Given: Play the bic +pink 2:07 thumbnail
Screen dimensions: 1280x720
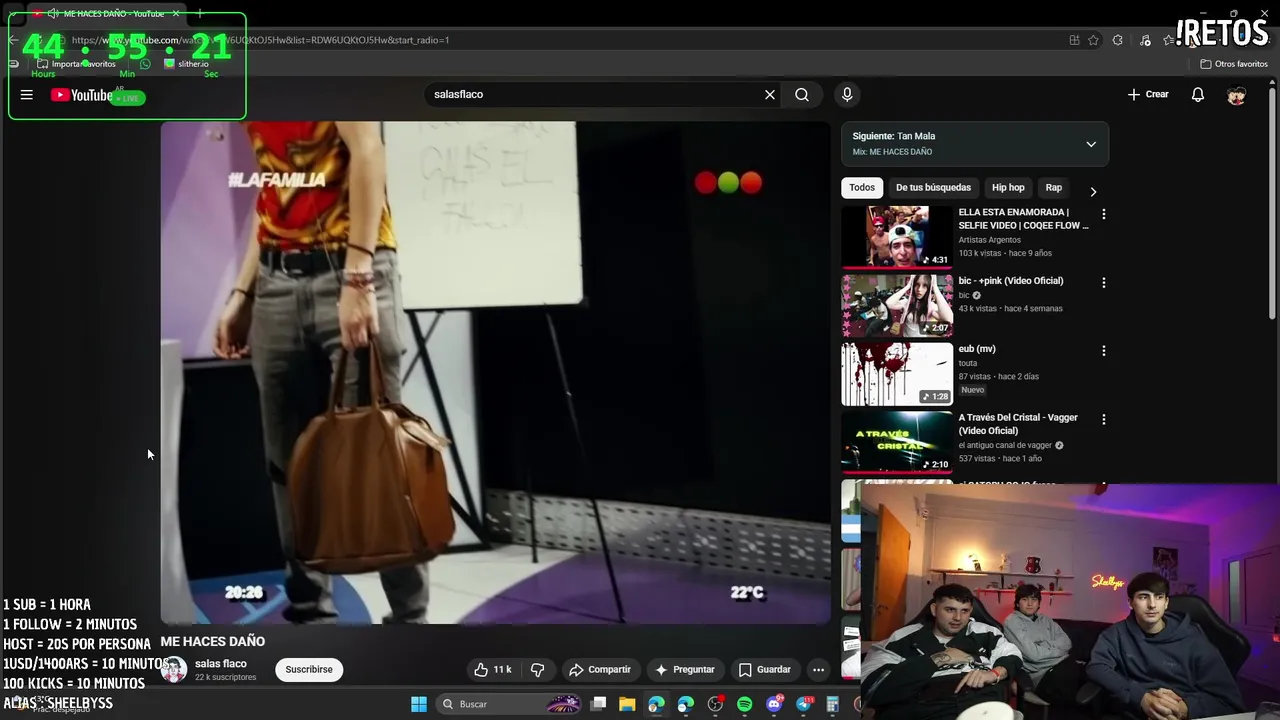Looking at the screenshot, I should click(x=897, y=305).
